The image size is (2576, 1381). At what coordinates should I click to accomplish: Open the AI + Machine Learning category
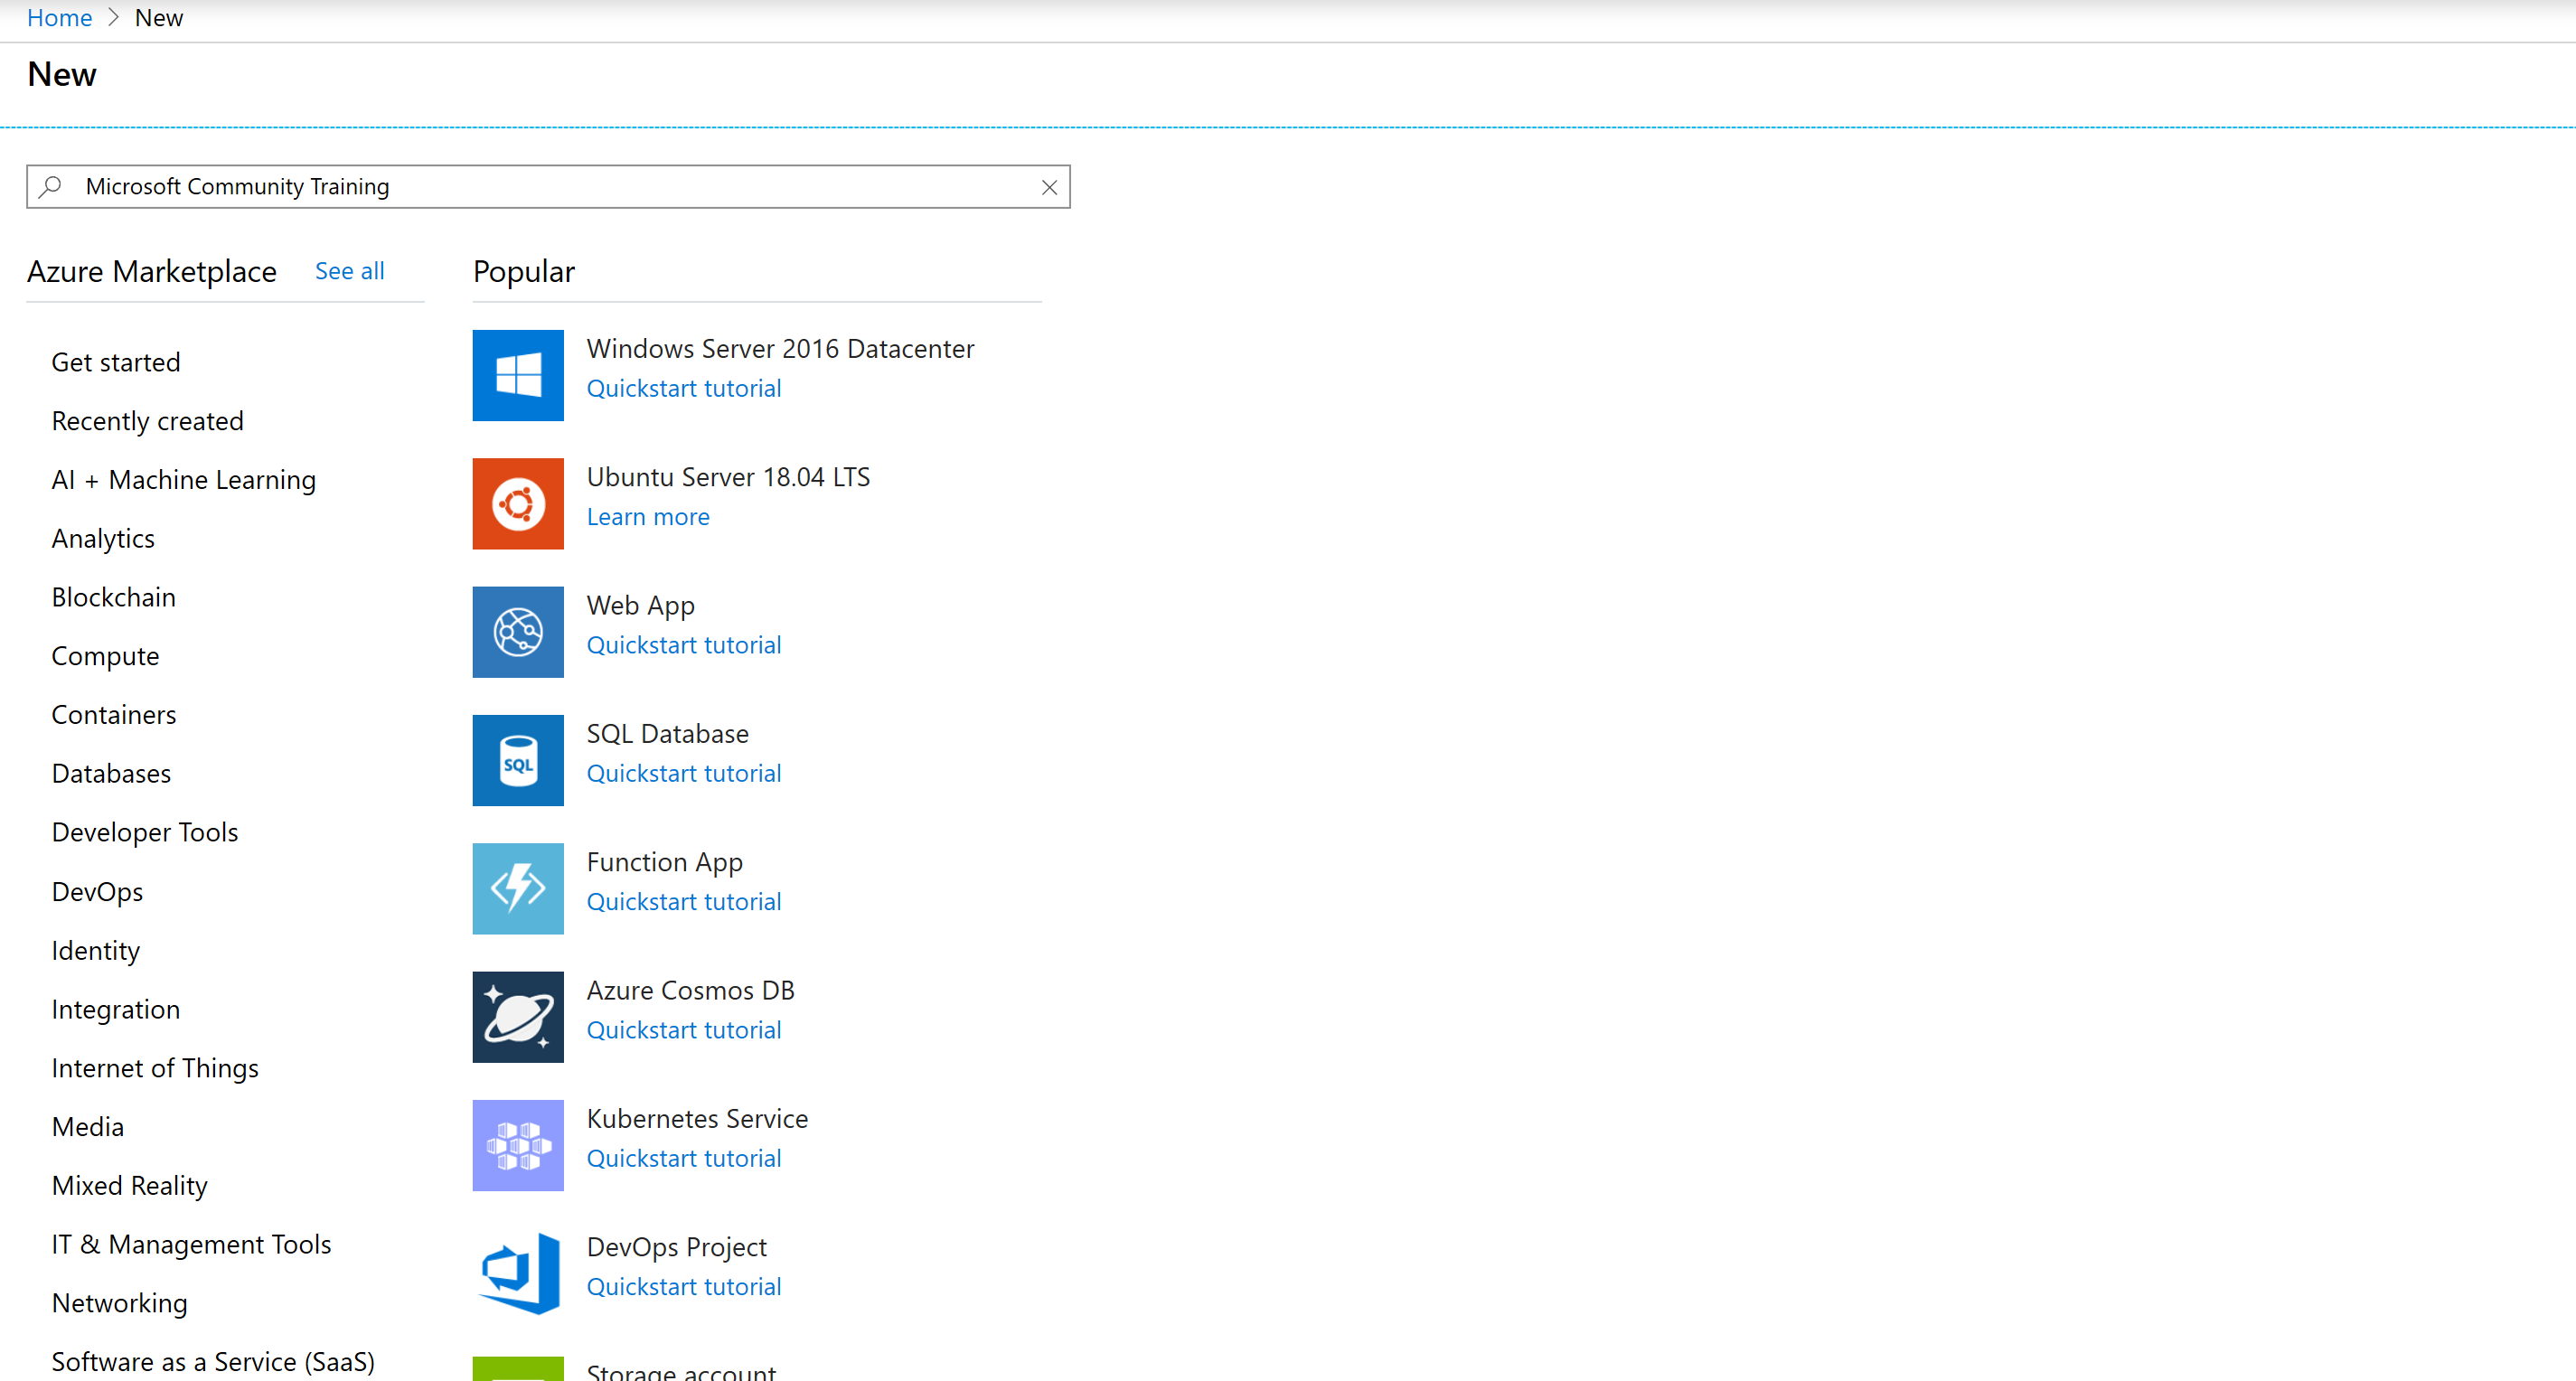tap(184, 478)
